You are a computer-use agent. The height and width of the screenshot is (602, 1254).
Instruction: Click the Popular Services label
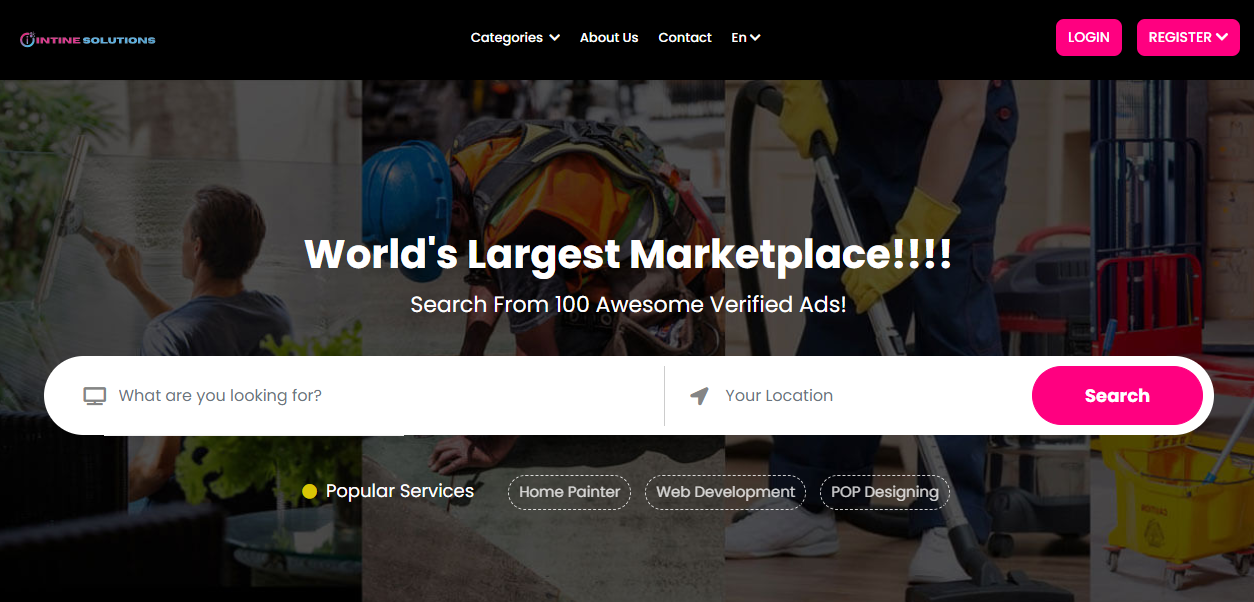[x=399, y=491]
